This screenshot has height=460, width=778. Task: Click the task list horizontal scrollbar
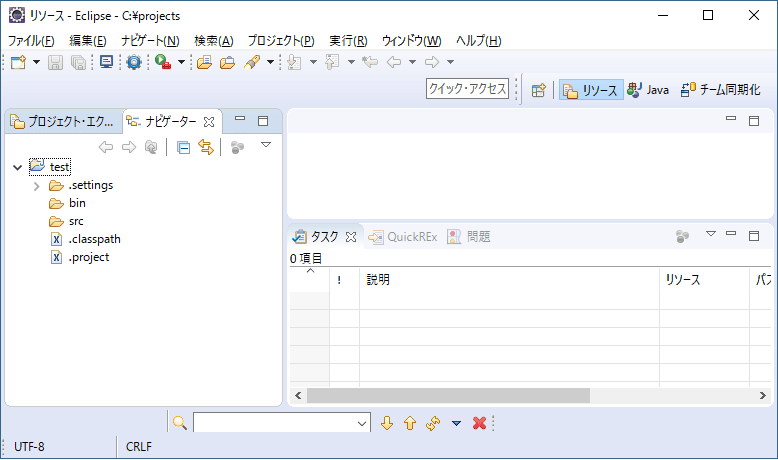[449, 395]
